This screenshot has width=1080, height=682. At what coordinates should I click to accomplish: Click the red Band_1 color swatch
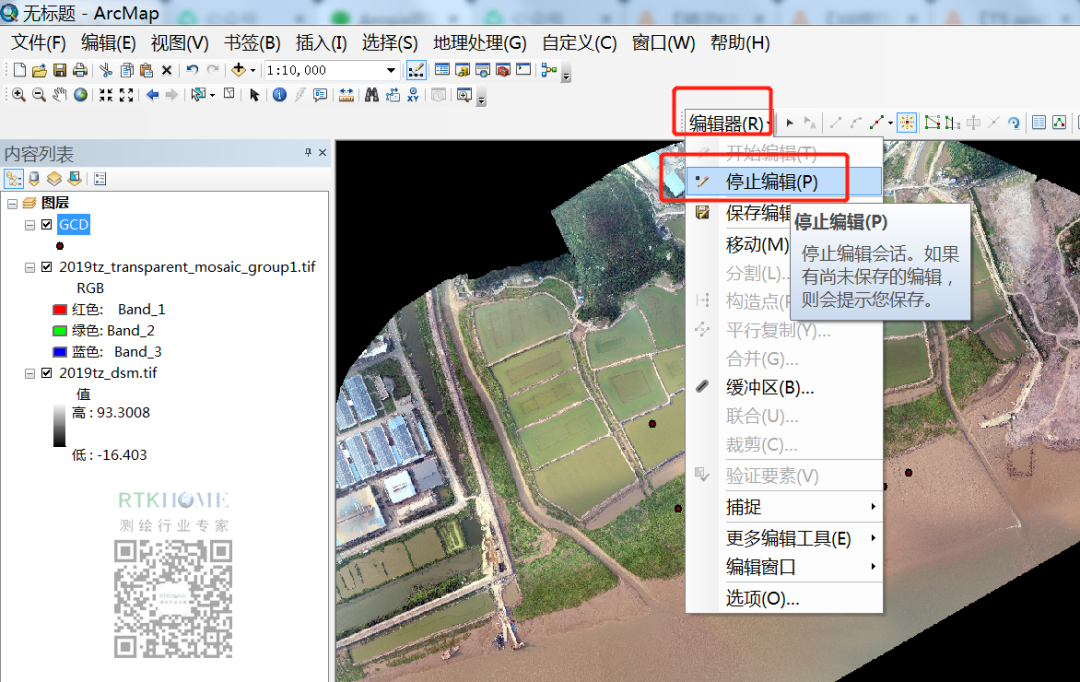(59, 309)
